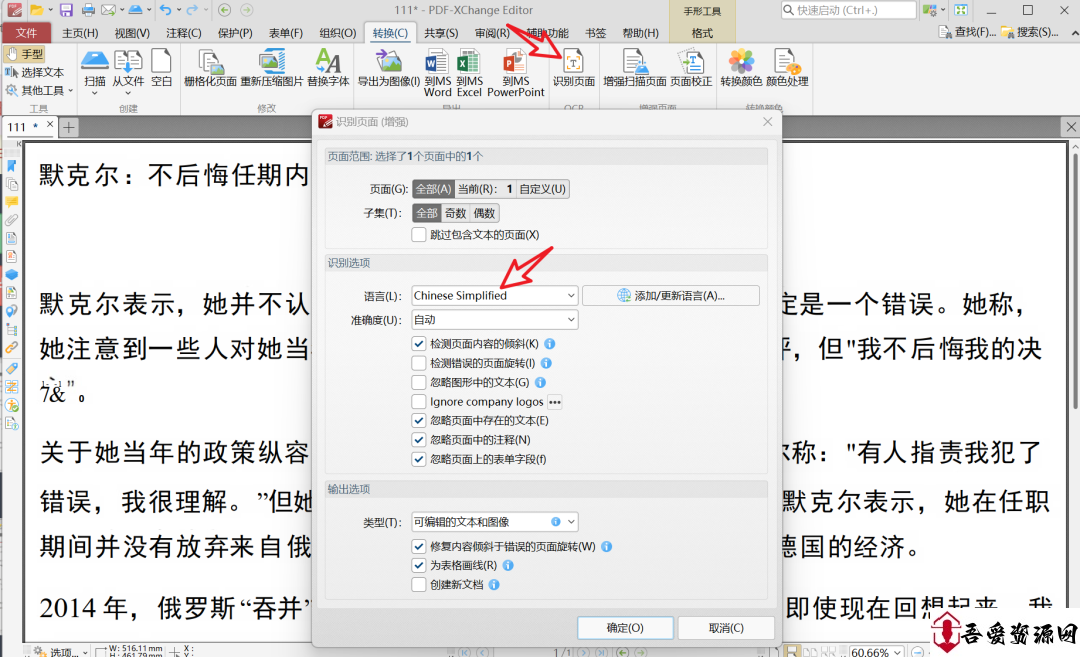Viewport: 1080px width, 657px height.
Task: Select the 页面校正 deskew icon
Action: pyautogui.click(x=691, y=68)
